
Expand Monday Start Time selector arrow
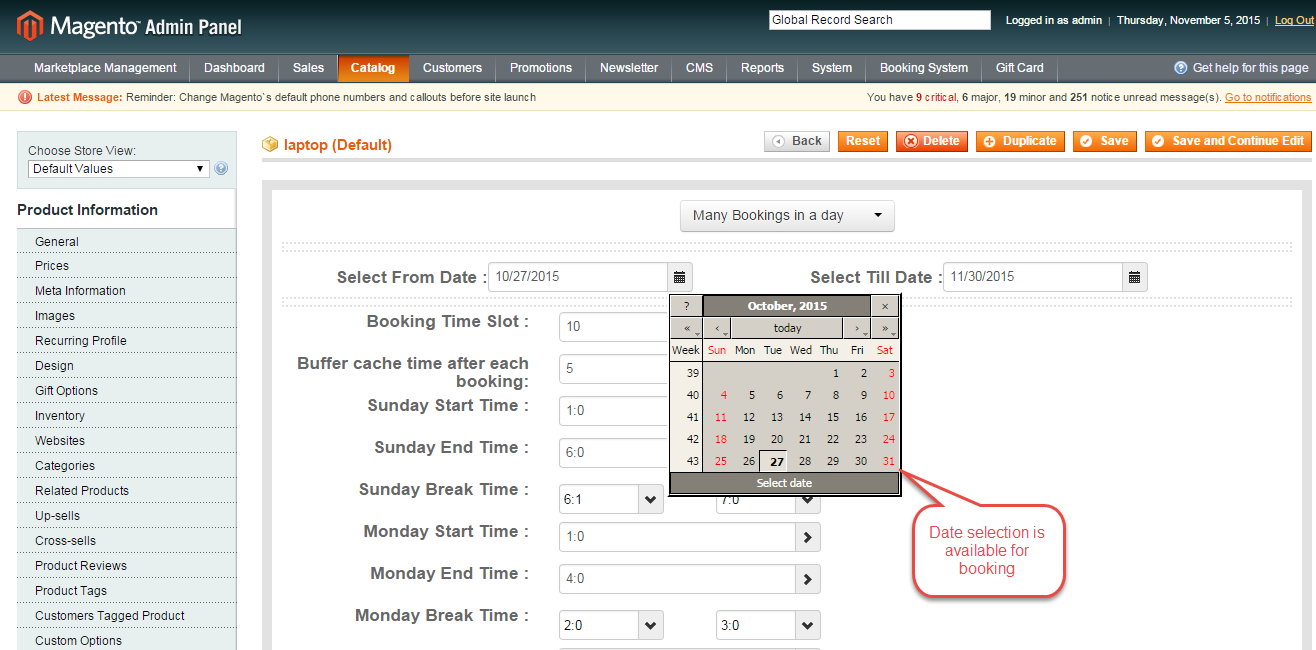[x=808, y=537]
